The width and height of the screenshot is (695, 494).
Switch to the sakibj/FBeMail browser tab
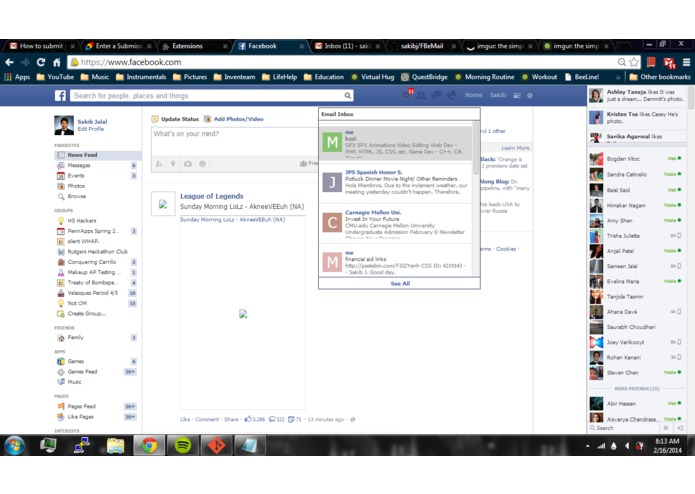click(x=422, y=46)
